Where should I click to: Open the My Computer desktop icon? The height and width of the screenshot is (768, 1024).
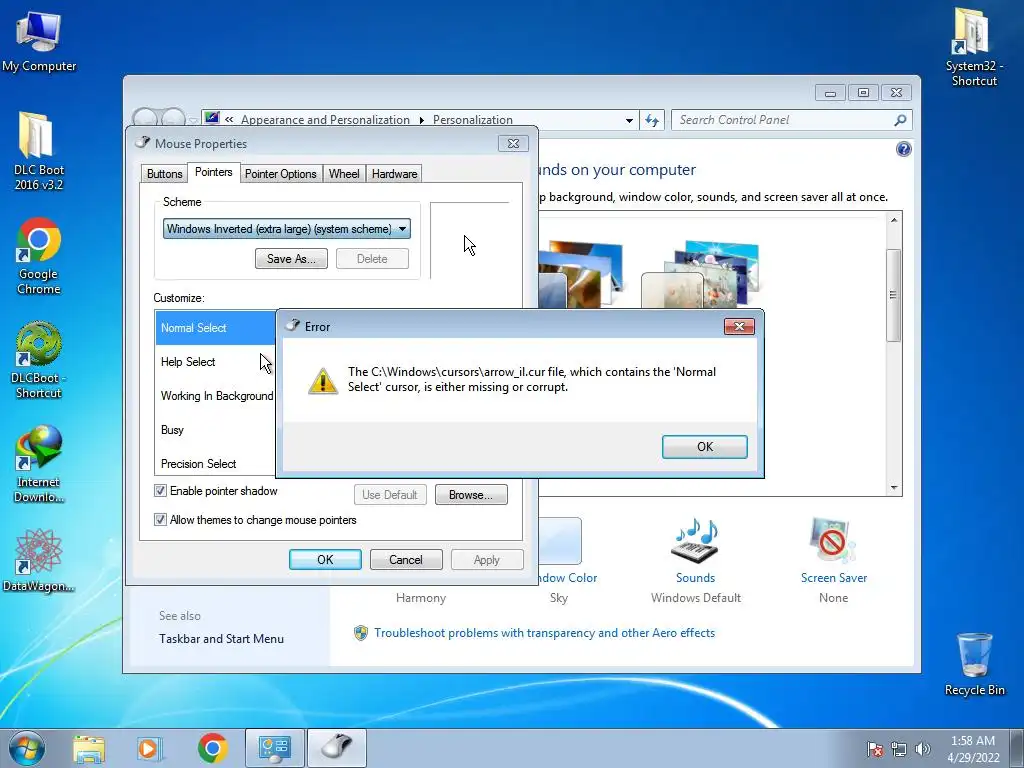click(39, 42)
